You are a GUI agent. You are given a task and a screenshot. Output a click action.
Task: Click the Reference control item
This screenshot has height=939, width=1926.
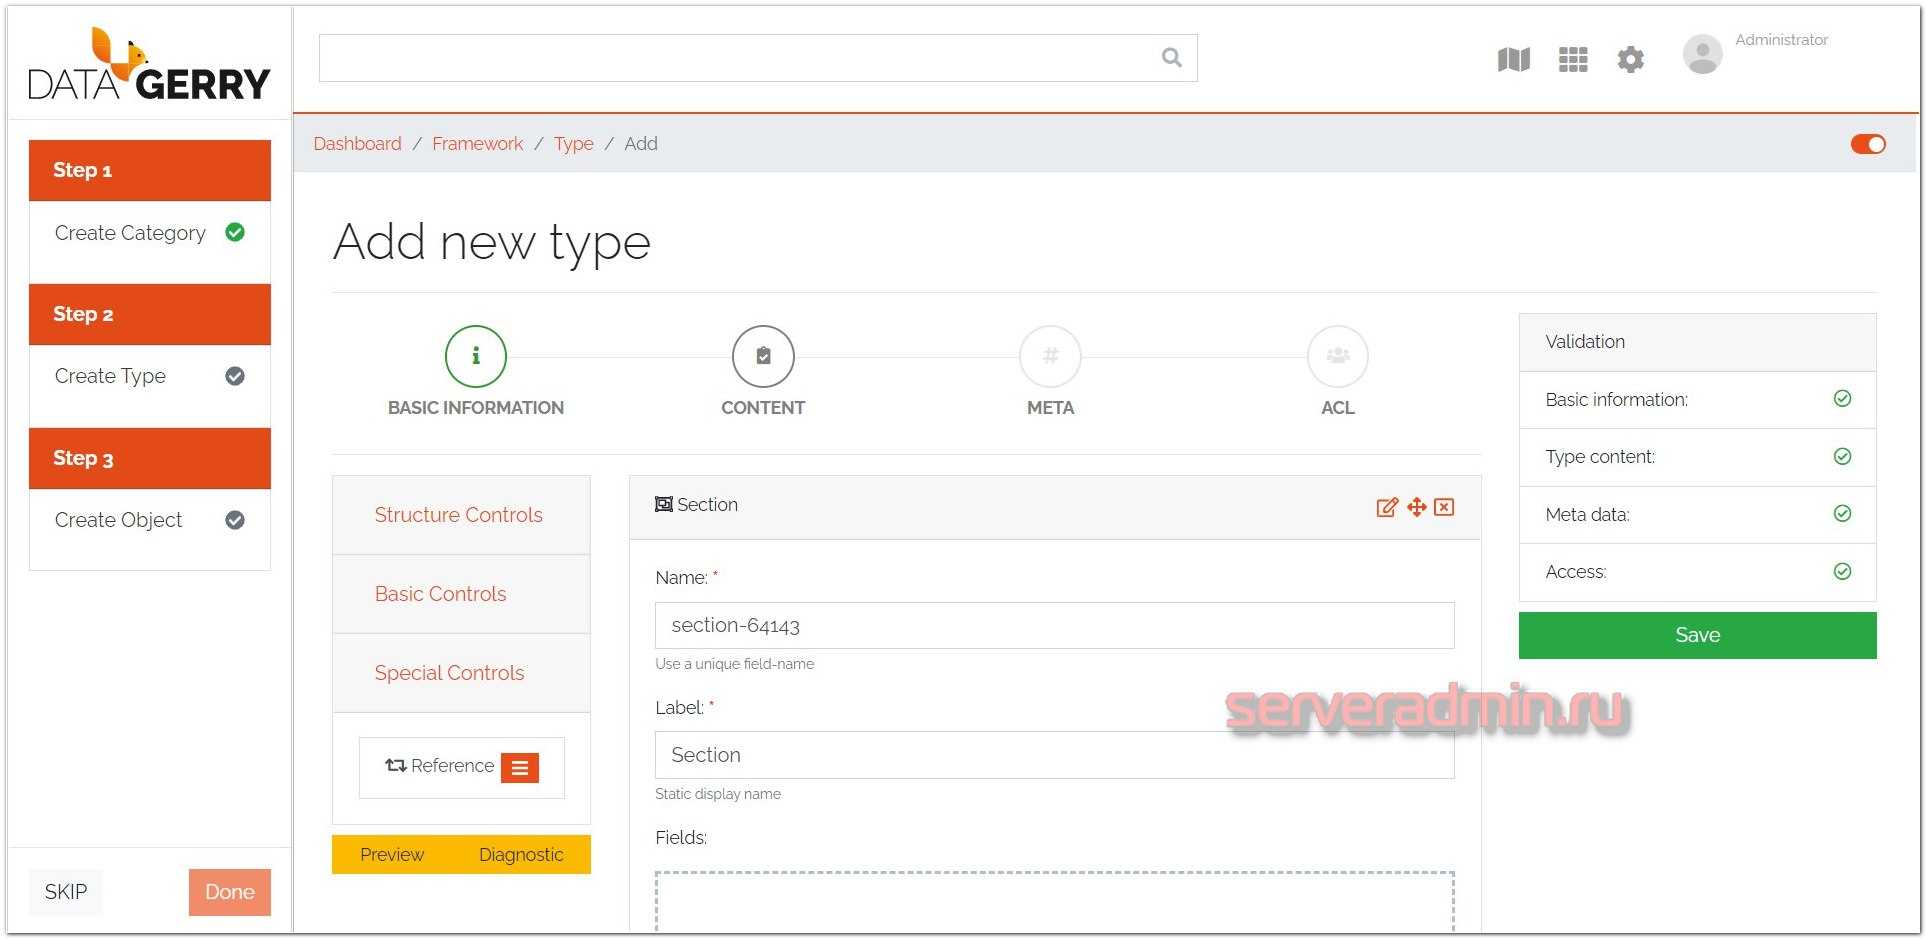click(x=461, y=767)
